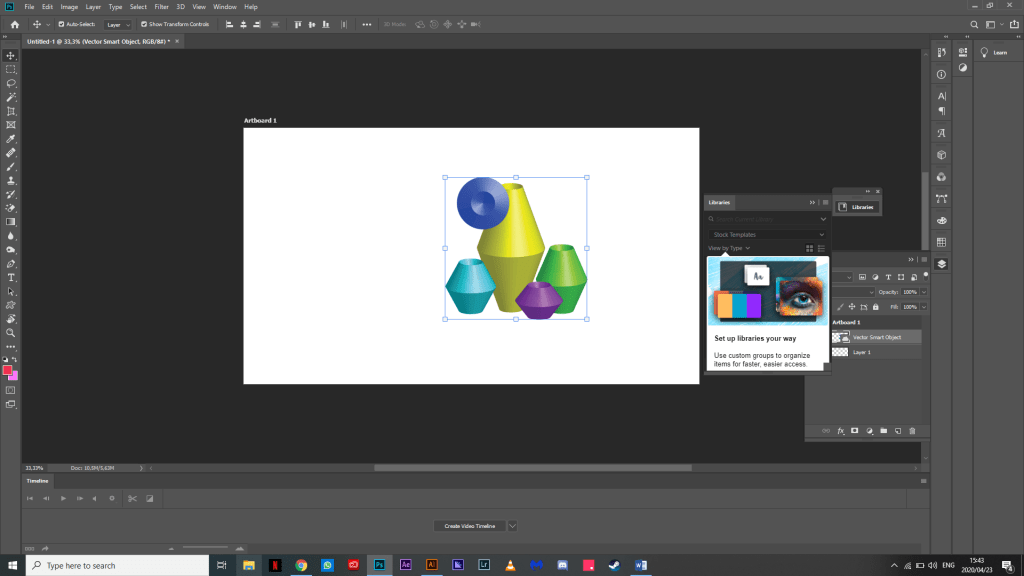Open the Window menu
1024x576 pixels.
point(224,7)
